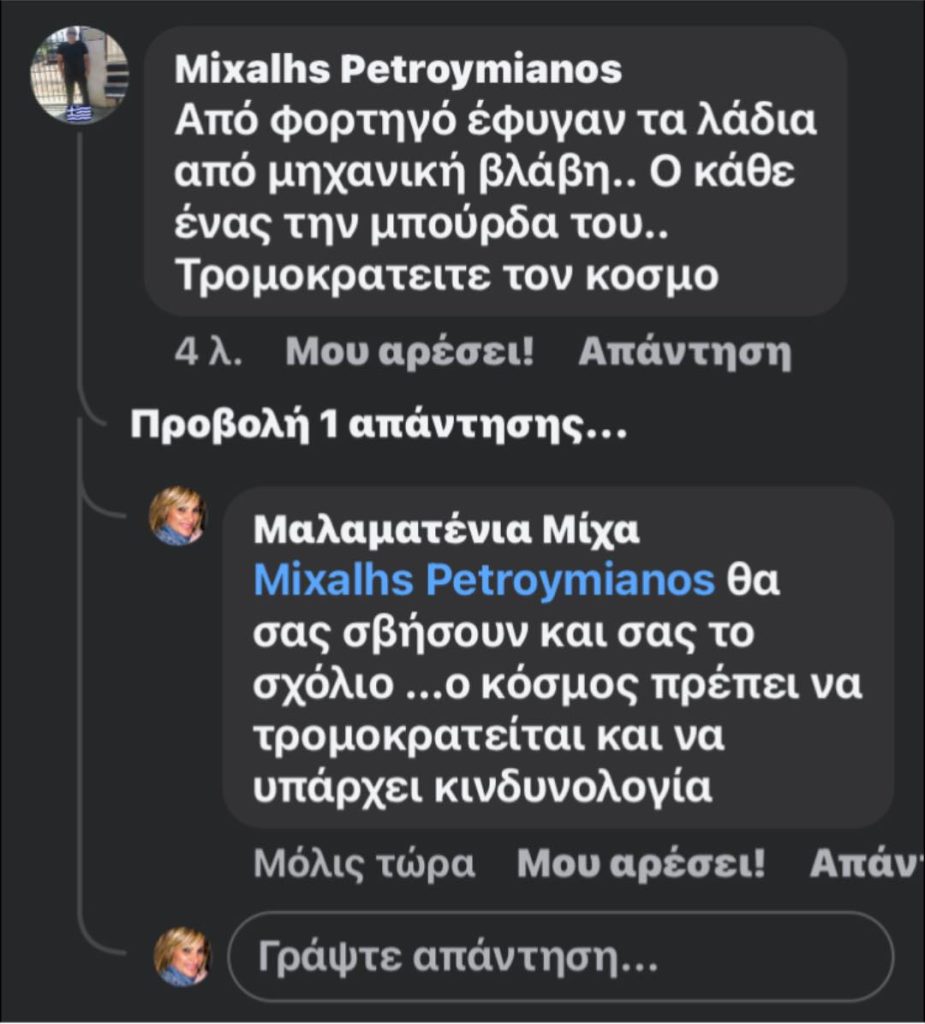Screen dimensions: 925x1024
Task: Click the Μόλις τώρα timestamp
Action: (x=364, y=863)
